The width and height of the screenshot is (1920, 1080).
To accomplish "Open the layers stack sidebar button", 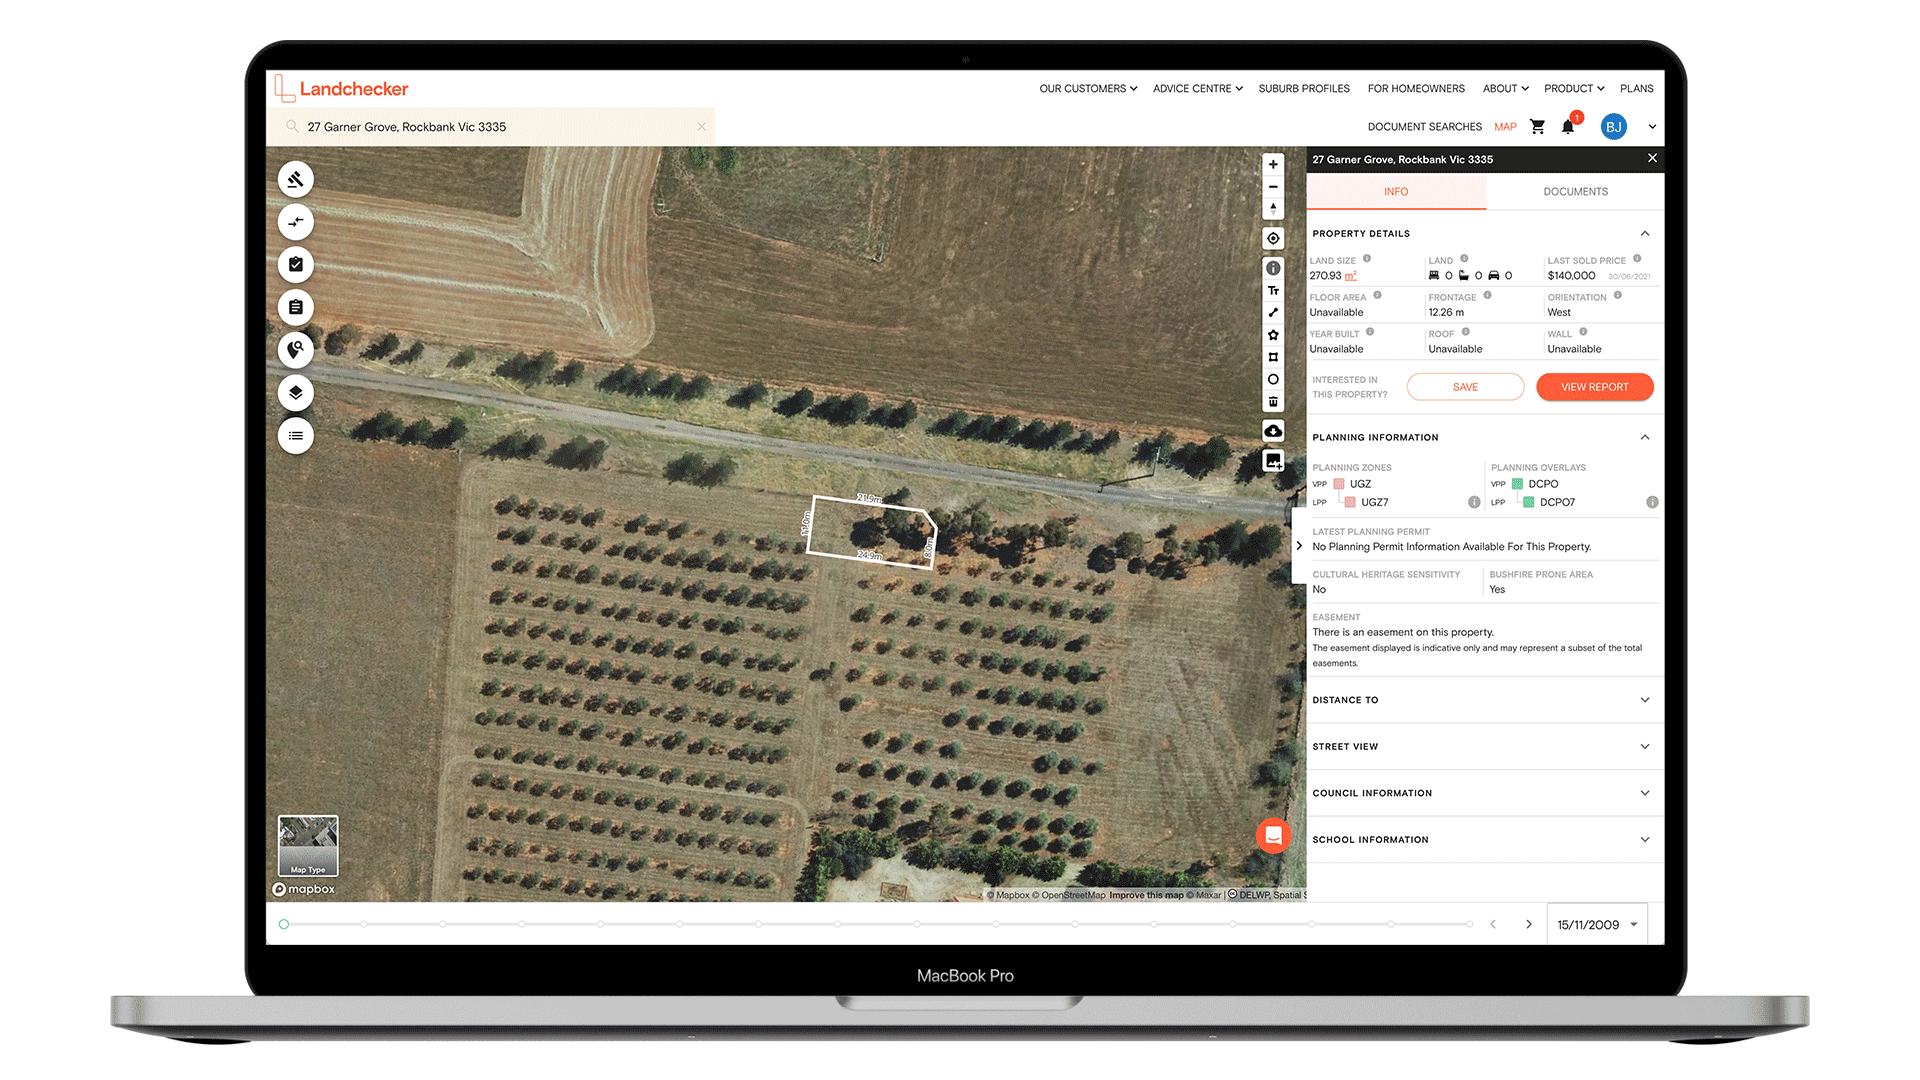I will (x=295, y=393).
